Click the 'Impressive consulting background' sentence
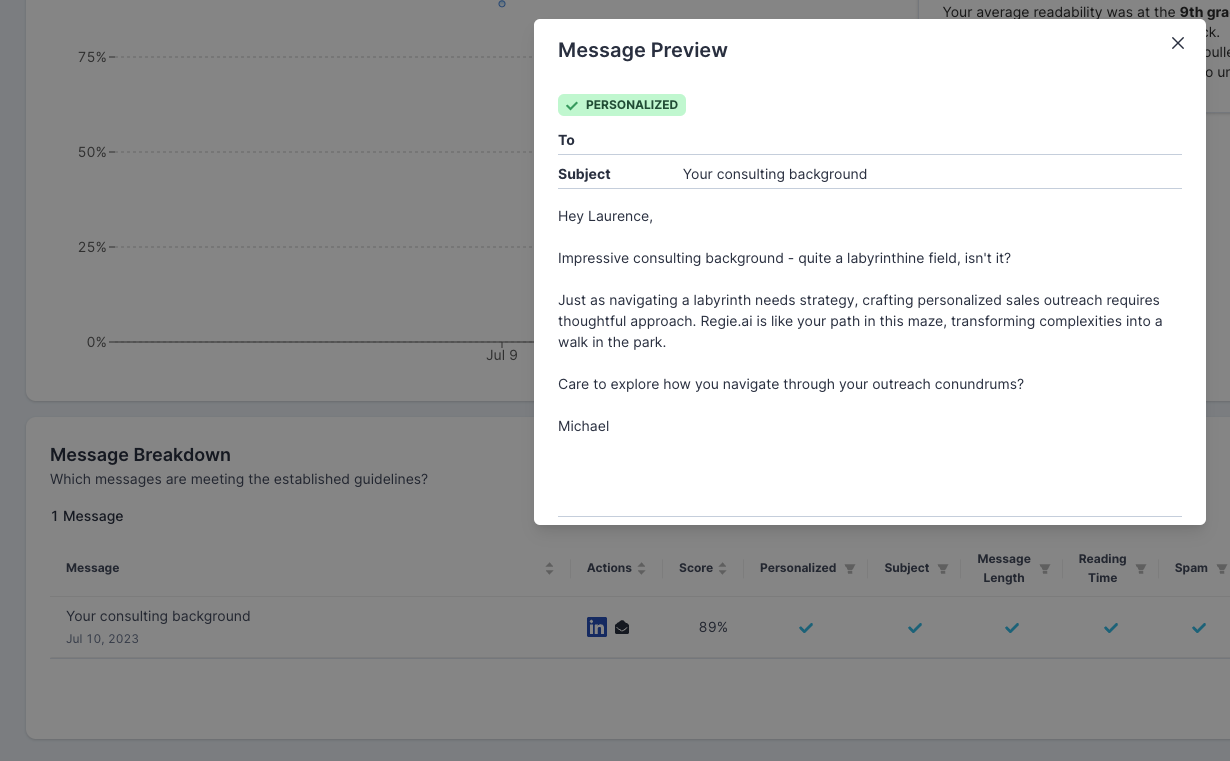Viewport: 1230px width, 761px height. point(784,258)
